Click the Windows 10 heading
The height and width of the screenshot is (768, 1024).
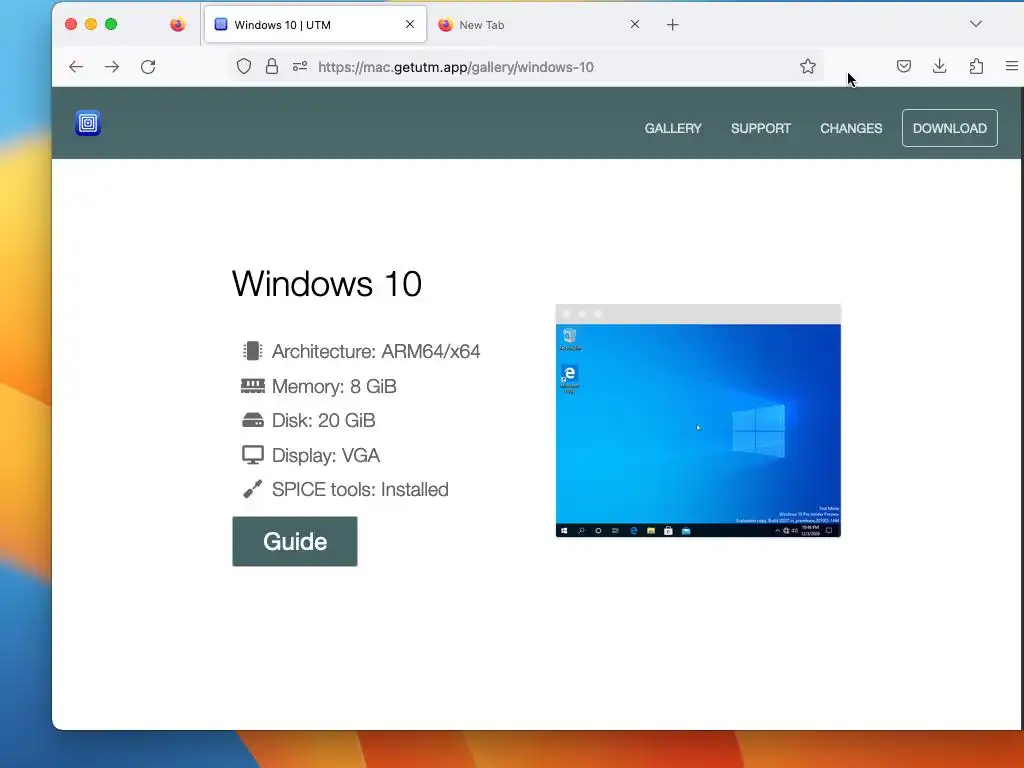[x=327, y=283]
